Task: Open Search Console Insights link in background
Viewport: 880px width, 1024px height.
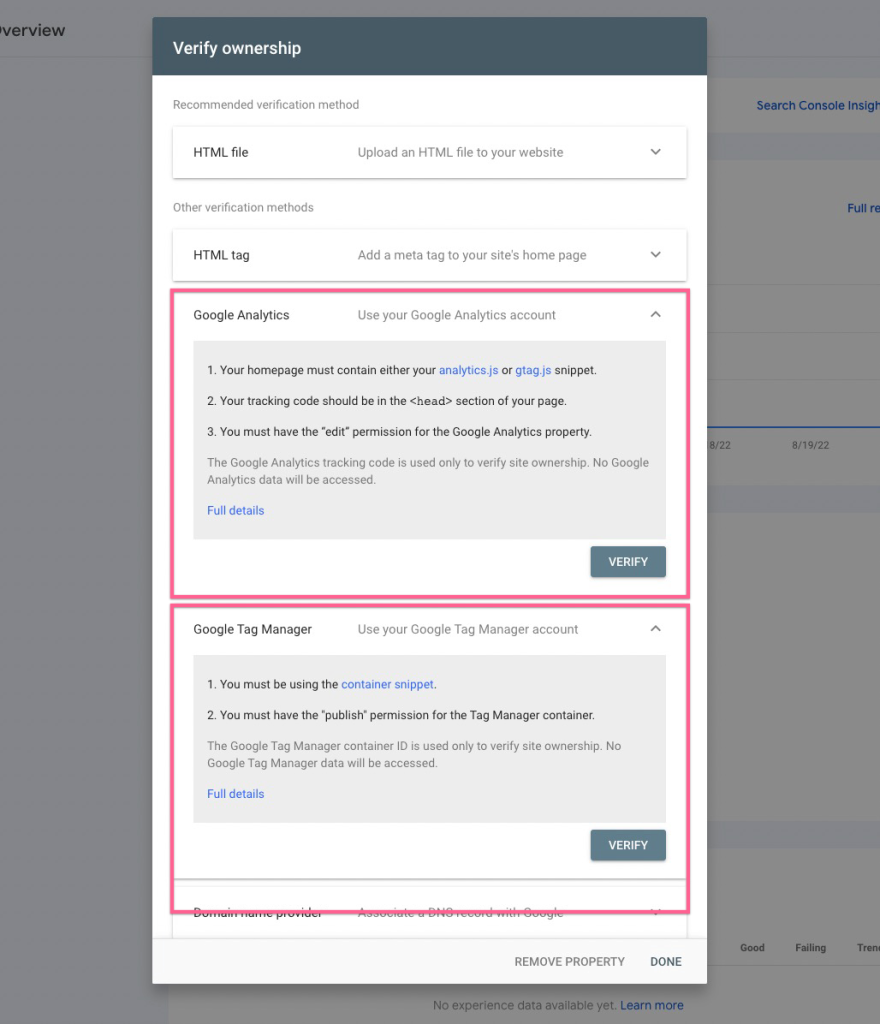Action: pyautogui.click(x=818, y=106)
